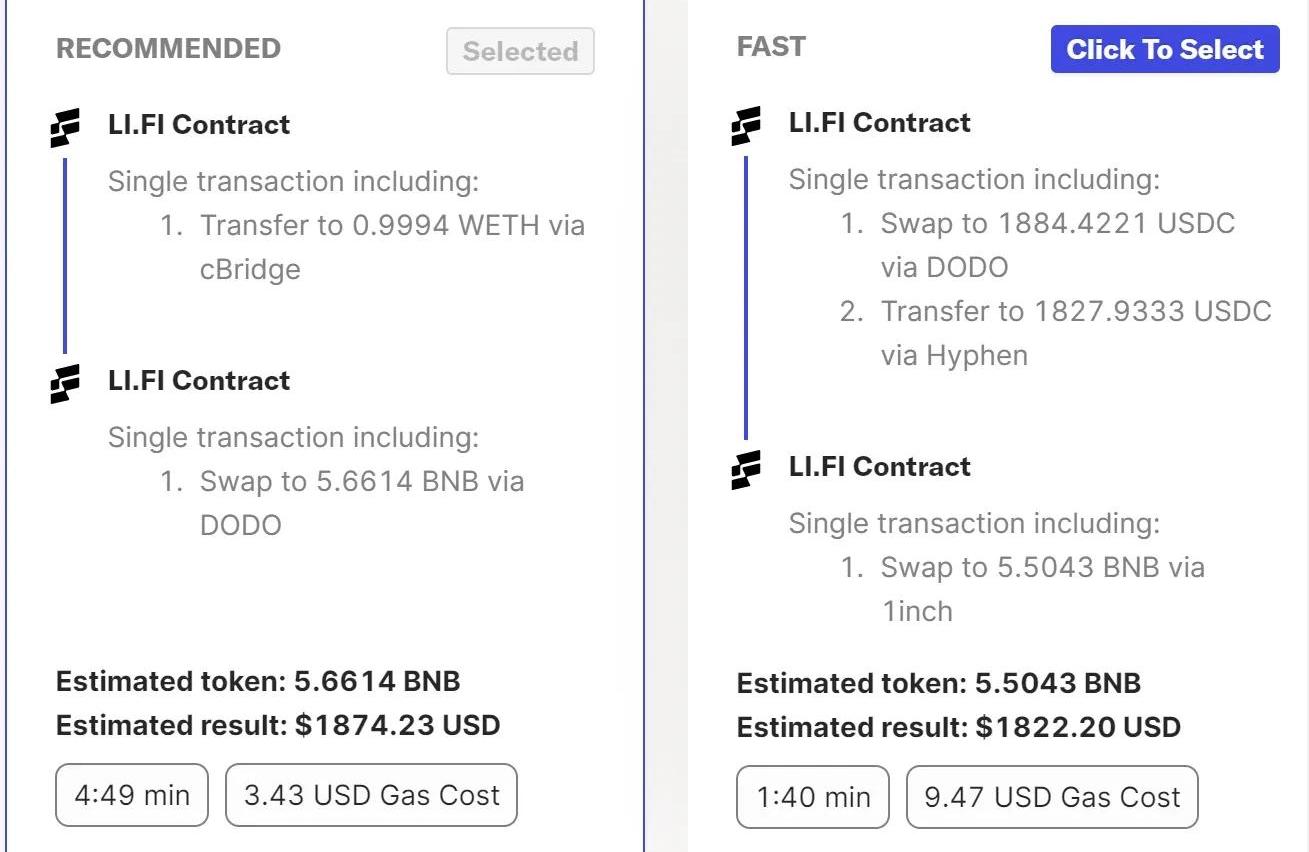The image size is (1309, 852).
Task: Click the FAST route heading
Action: pyautogui.click(x=771, y=47)
